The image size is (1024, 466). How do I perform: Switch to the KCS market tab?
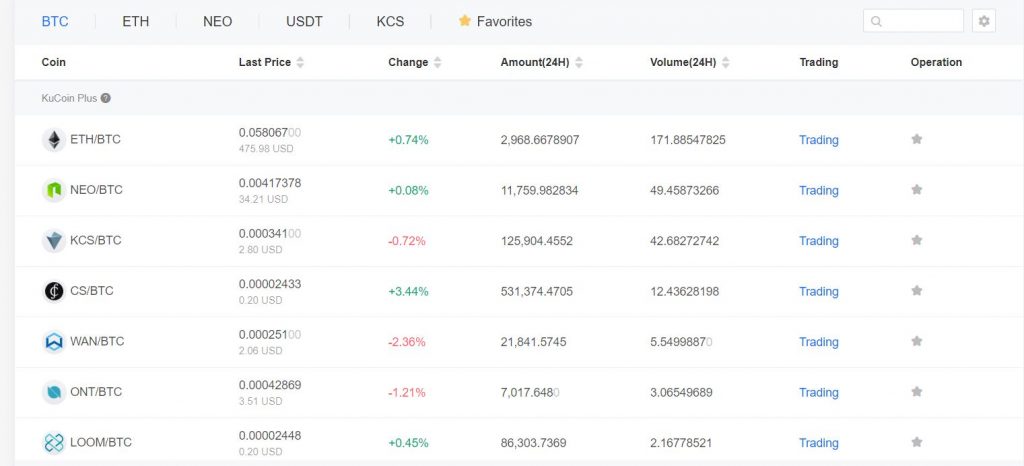point(391,22)
